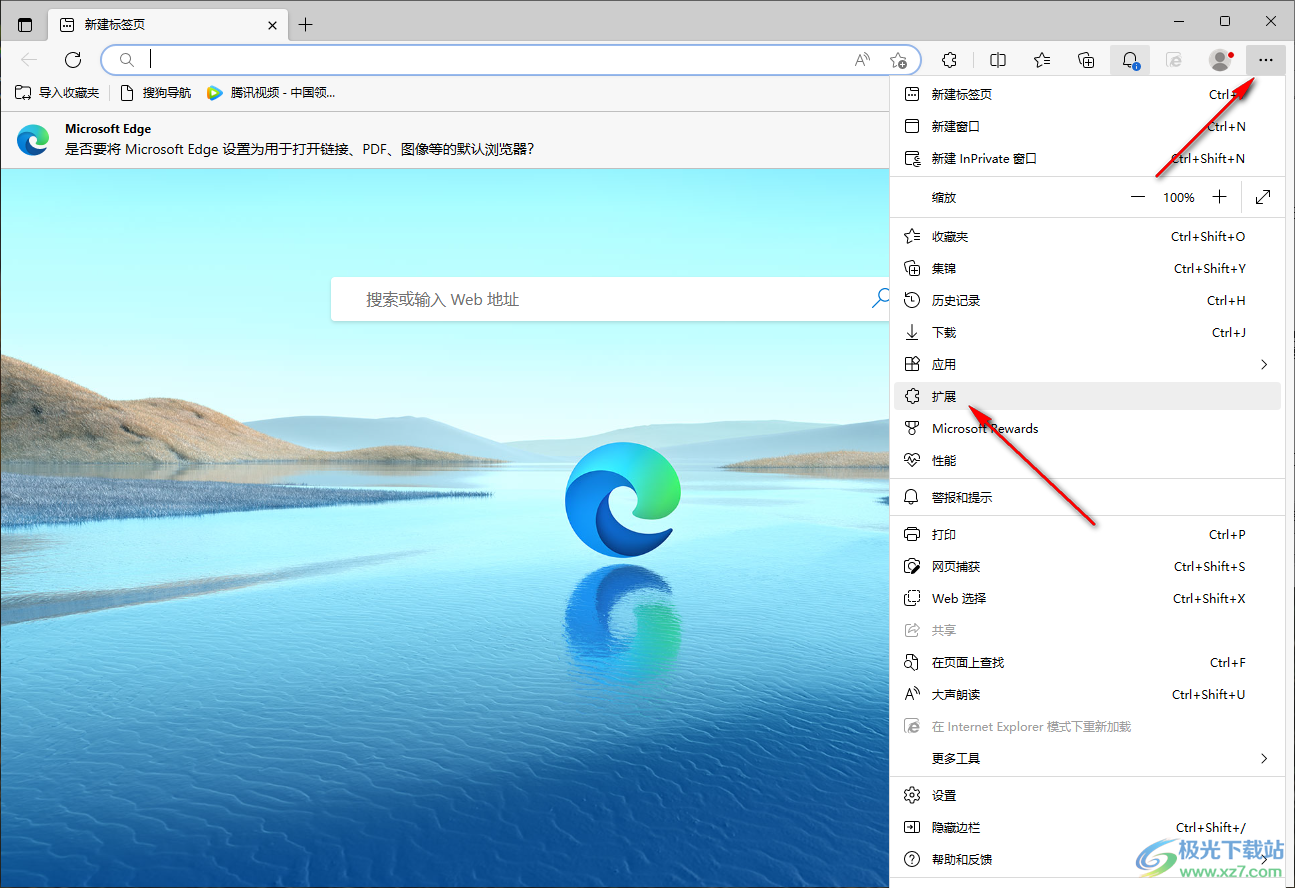This screenshot has height=888, width=1295.
Task: Open 帮助和反馈 menu entry
Action: coord(1087,859)
